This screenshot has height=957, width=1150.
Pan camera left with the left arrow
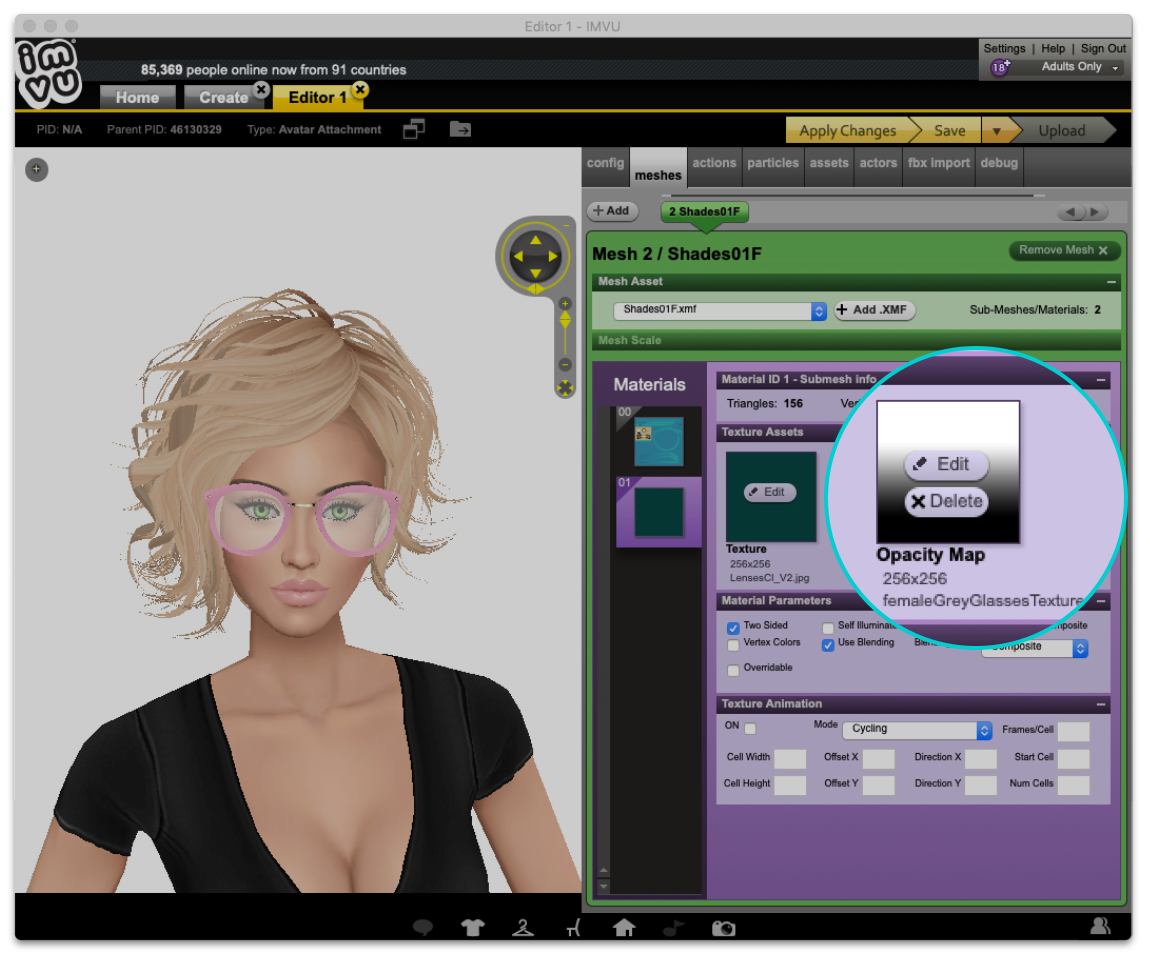click(x=519, y=257)
